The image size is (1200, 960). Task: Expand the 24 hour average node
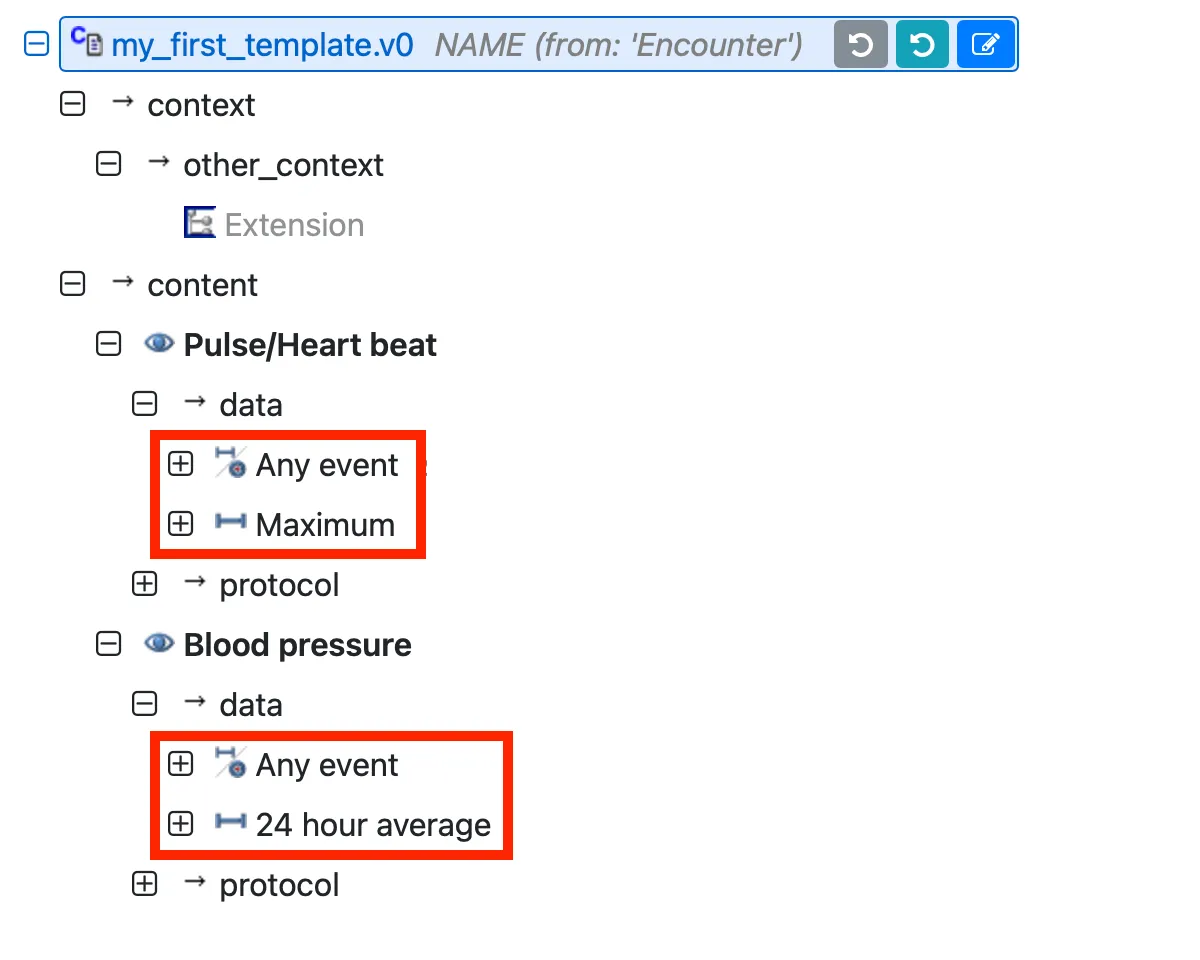[180, 824]
